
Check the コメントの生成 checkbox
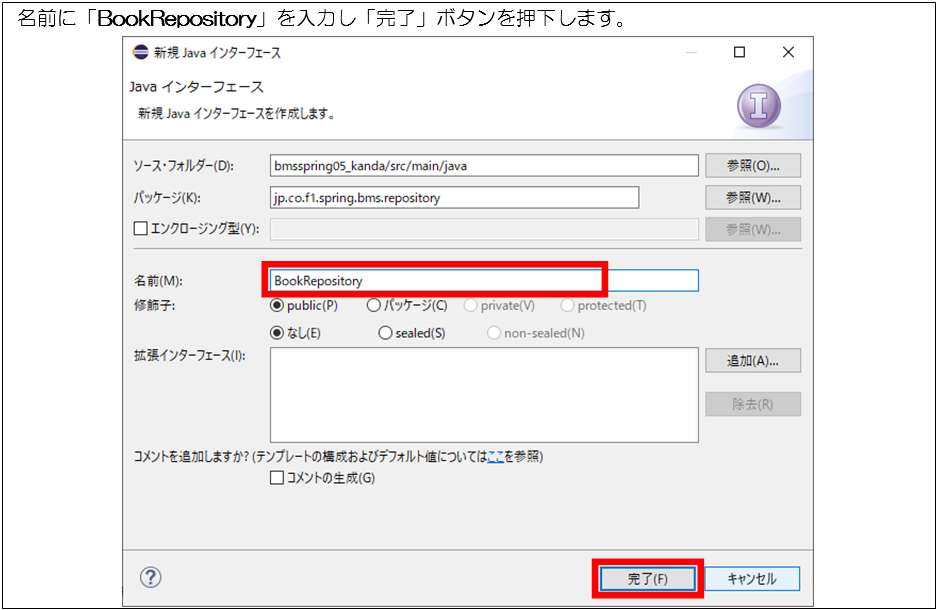(278, 478)
